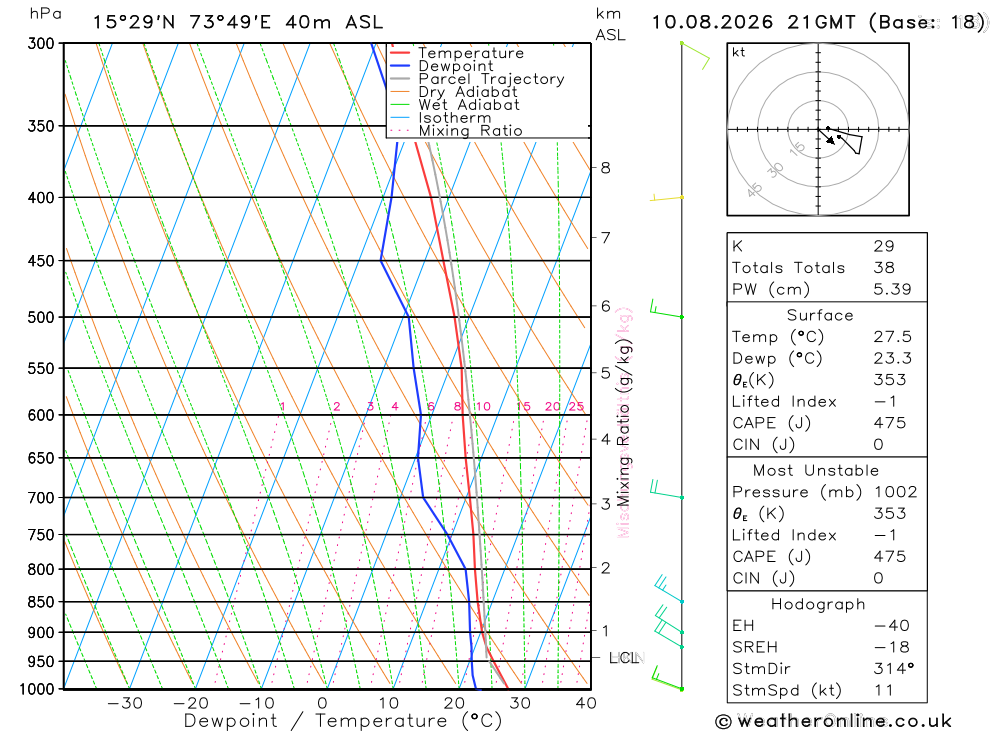The height and width of the screenshot is (733, 1000).
Task: Click the Totals Totals value 38
Action: click(884, 268)
